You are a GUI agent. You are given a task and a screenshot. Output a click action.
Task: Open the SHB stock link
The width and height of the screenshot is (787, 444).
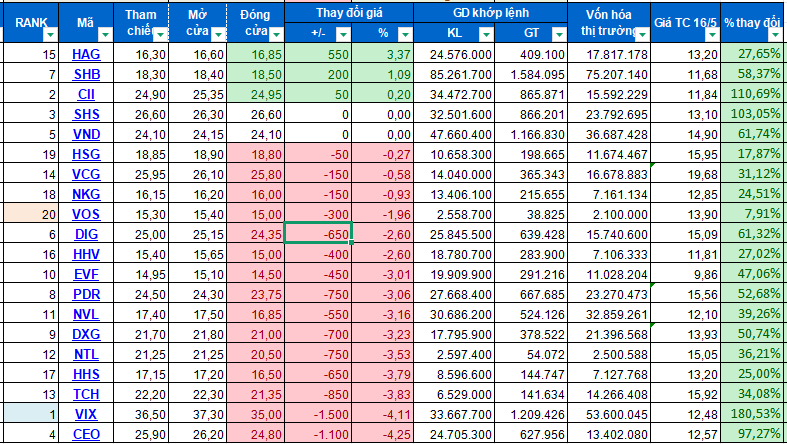click(86, 74)
